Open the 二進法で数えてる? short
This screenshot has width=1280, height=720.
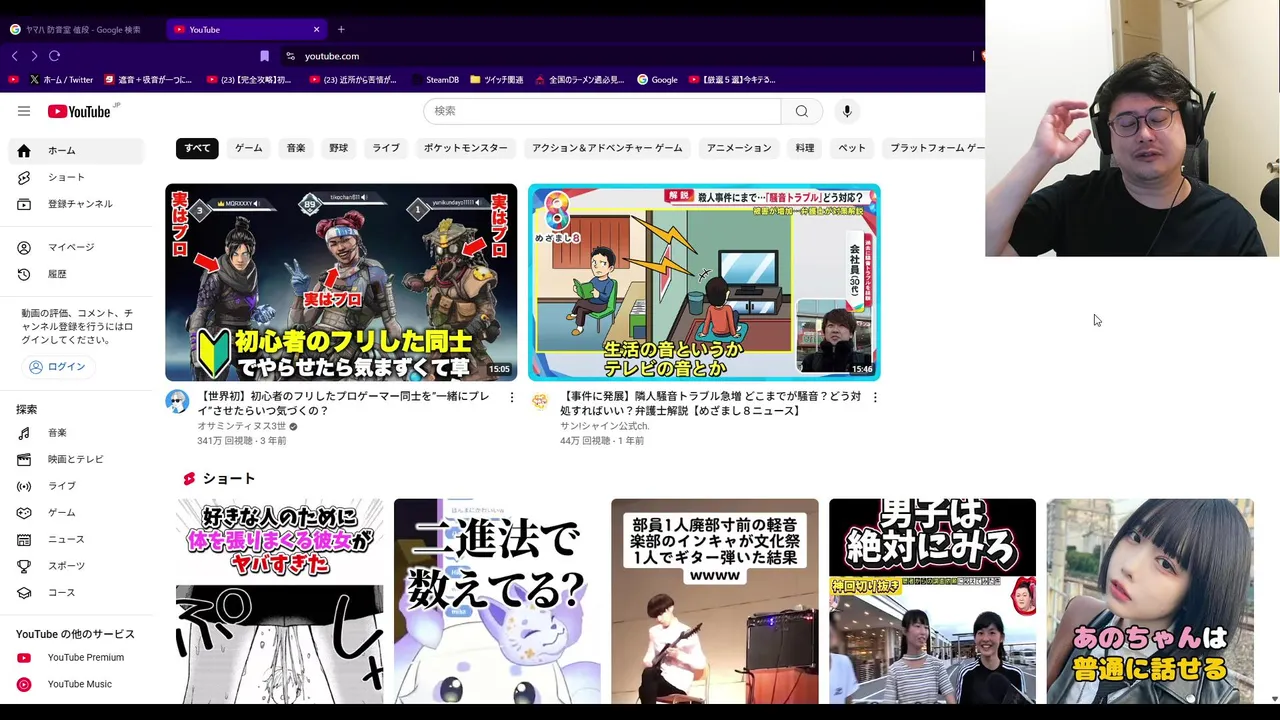pyautogui.click(x=497, y=601)
